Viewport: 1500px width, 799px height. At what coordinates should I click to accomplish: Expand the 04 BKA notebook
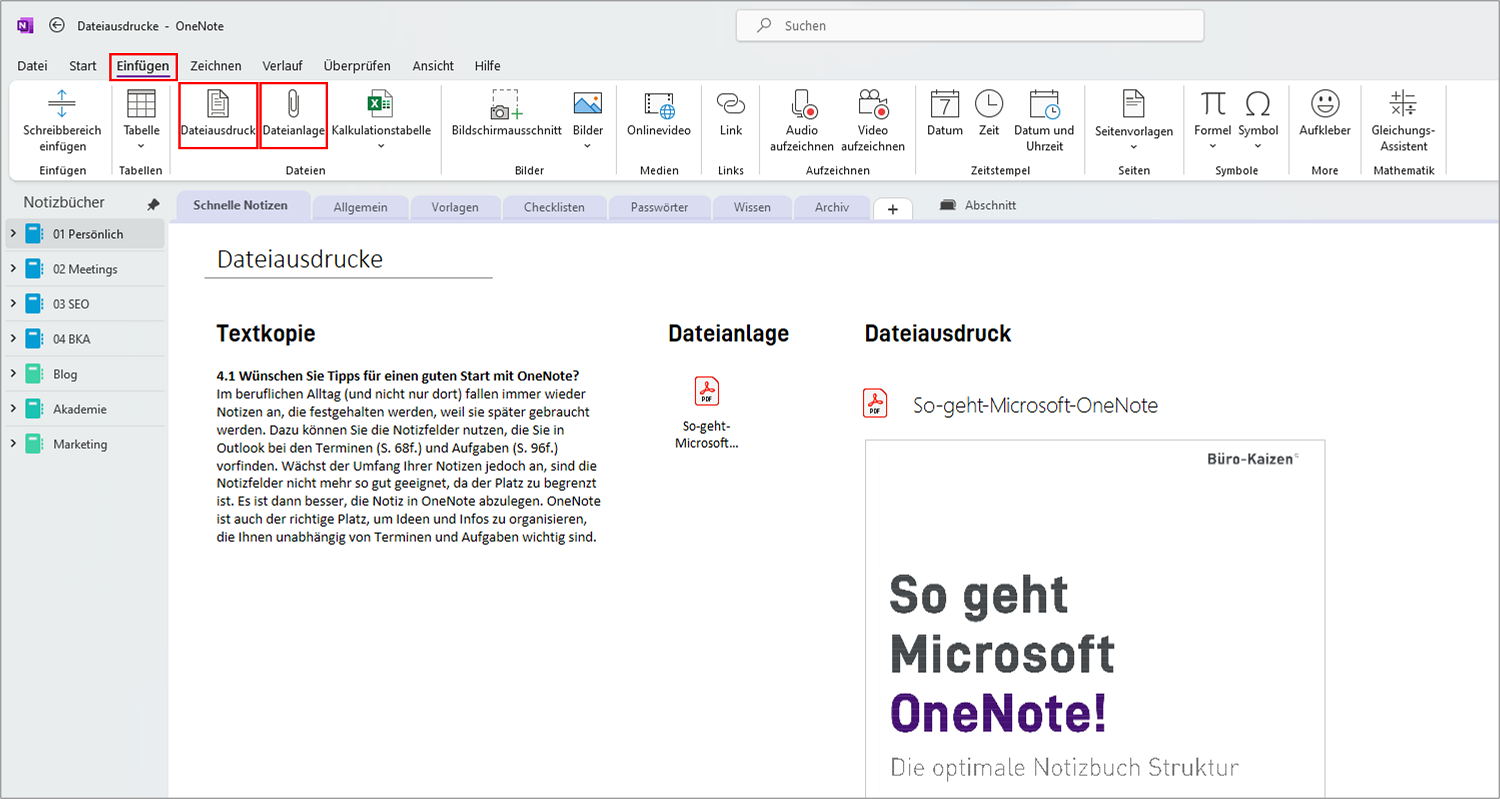coord(13,339)
